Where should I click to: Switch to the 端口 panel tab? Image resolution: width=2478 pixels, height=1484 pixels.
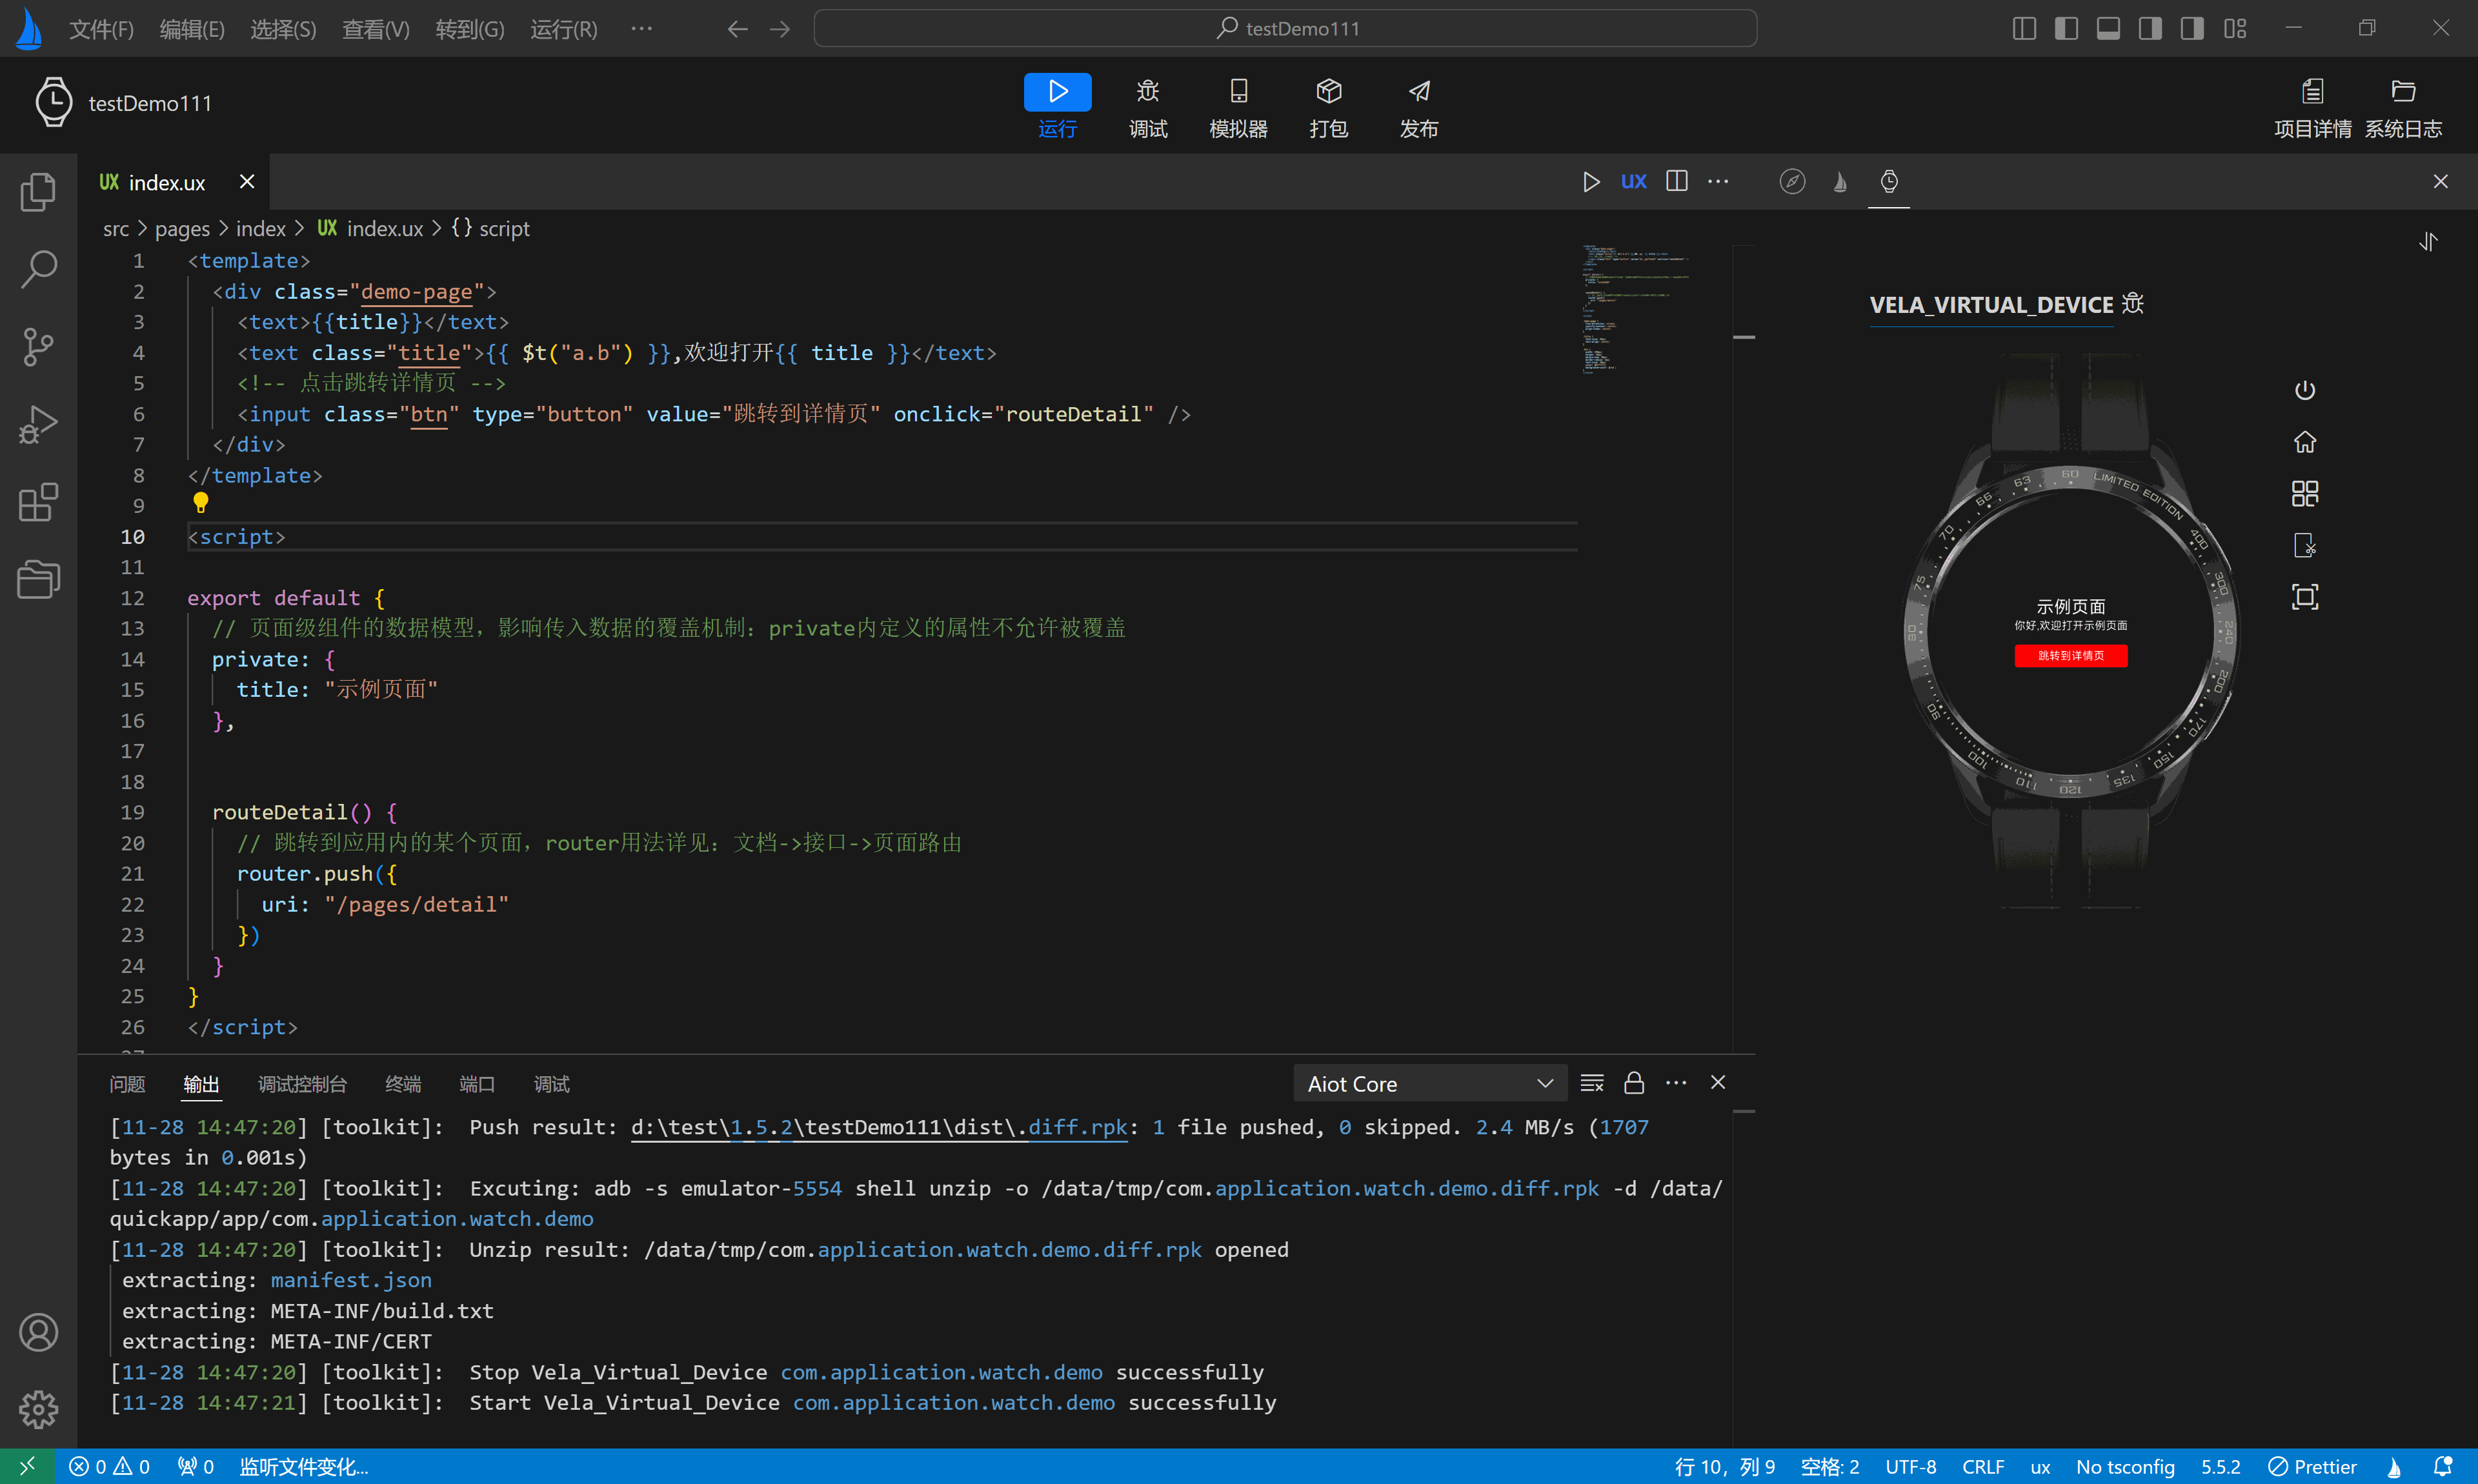(477, 1084)
